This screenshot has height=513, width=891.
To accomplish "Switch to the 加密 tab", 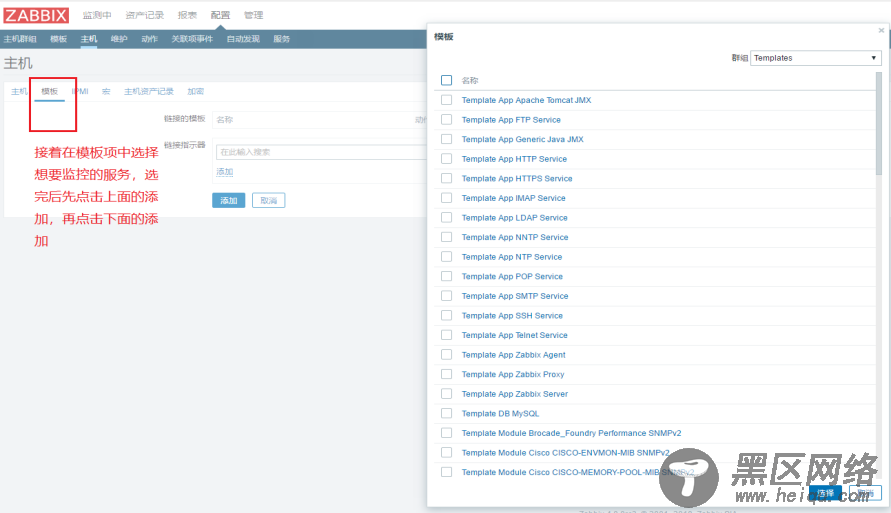I will pyautogui.click(x=195, y=91).
